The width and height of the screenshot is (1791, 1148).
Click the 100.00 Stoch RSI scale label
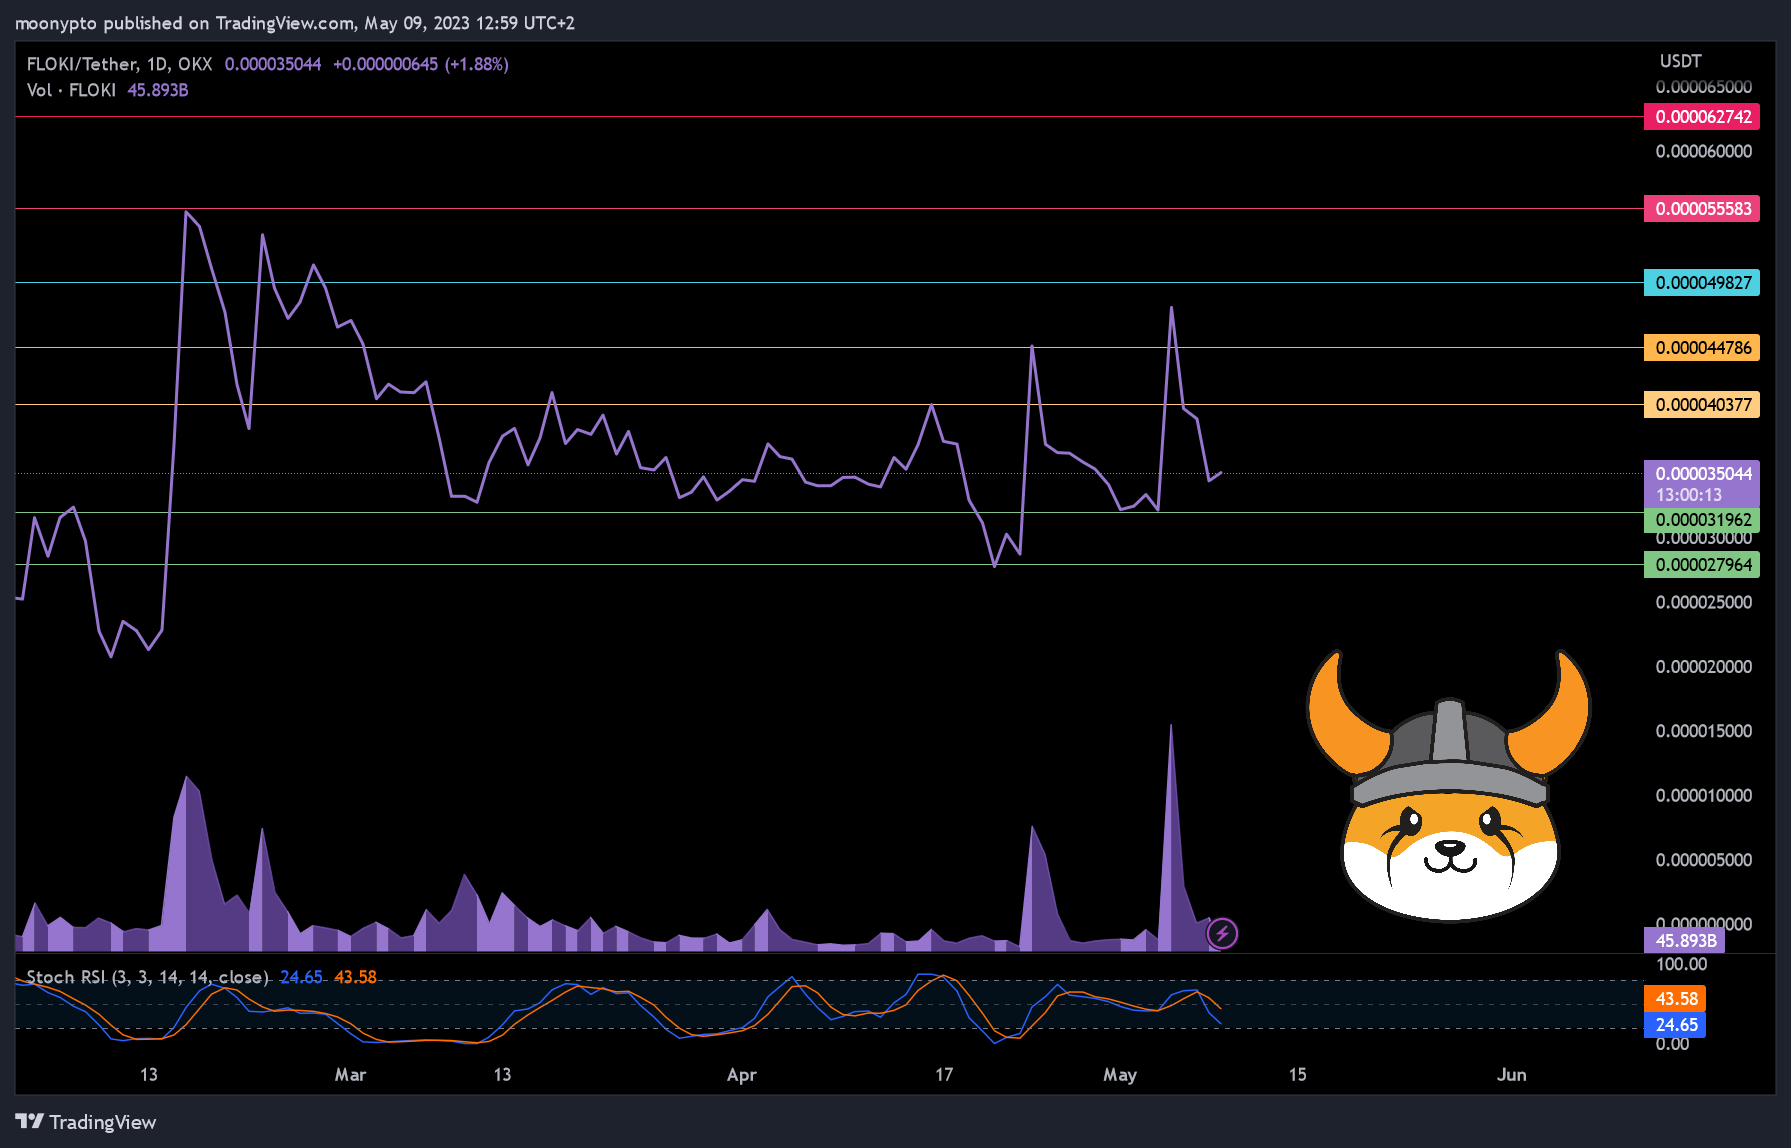(x=1681, y=965)
